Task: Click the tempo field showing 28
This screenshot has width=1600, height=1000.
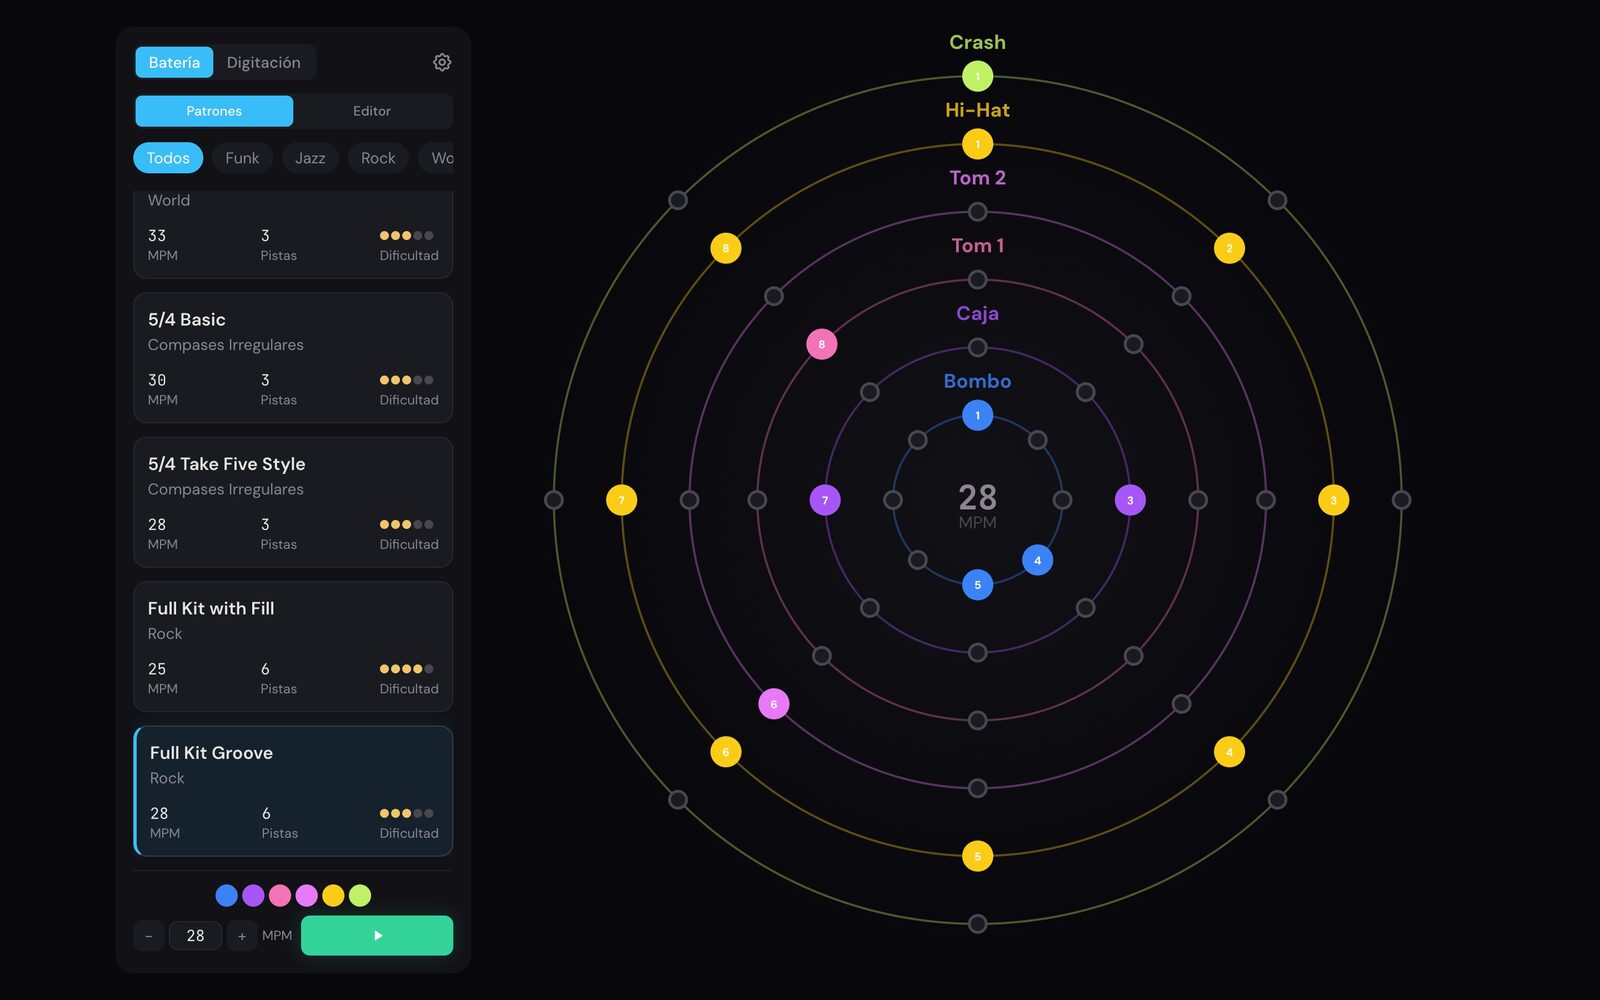Action: click(x=195, y=936)
